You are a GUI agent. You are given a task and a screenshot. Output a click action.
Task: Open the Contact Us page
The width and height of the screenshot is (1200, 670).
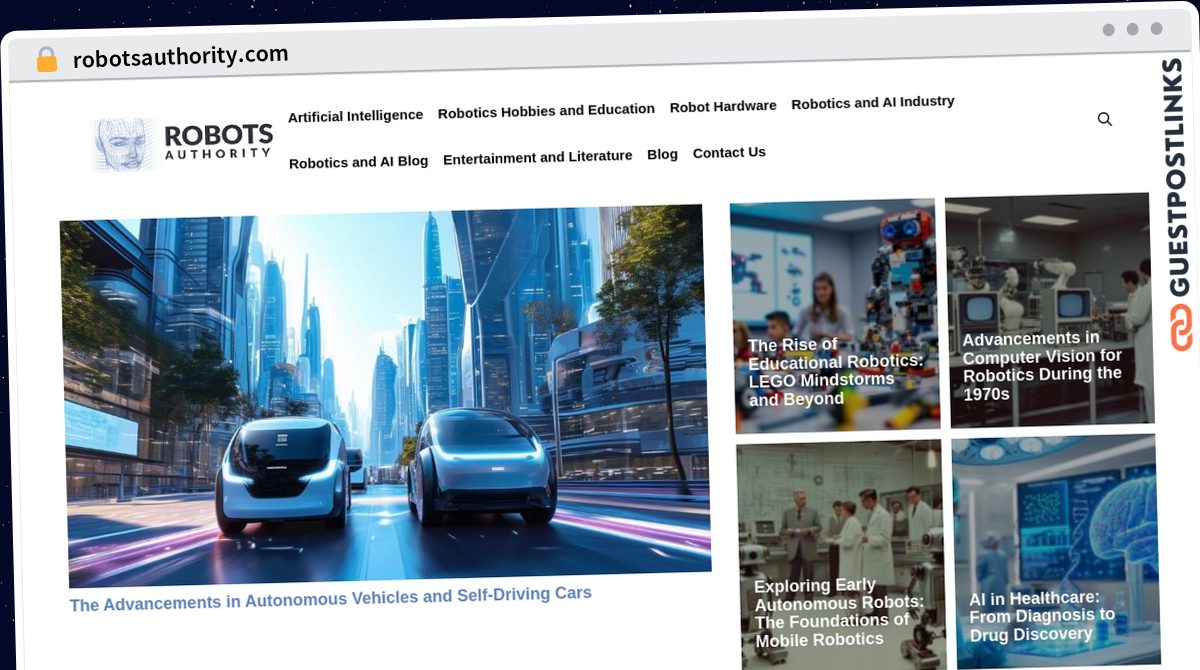(729, 152)
